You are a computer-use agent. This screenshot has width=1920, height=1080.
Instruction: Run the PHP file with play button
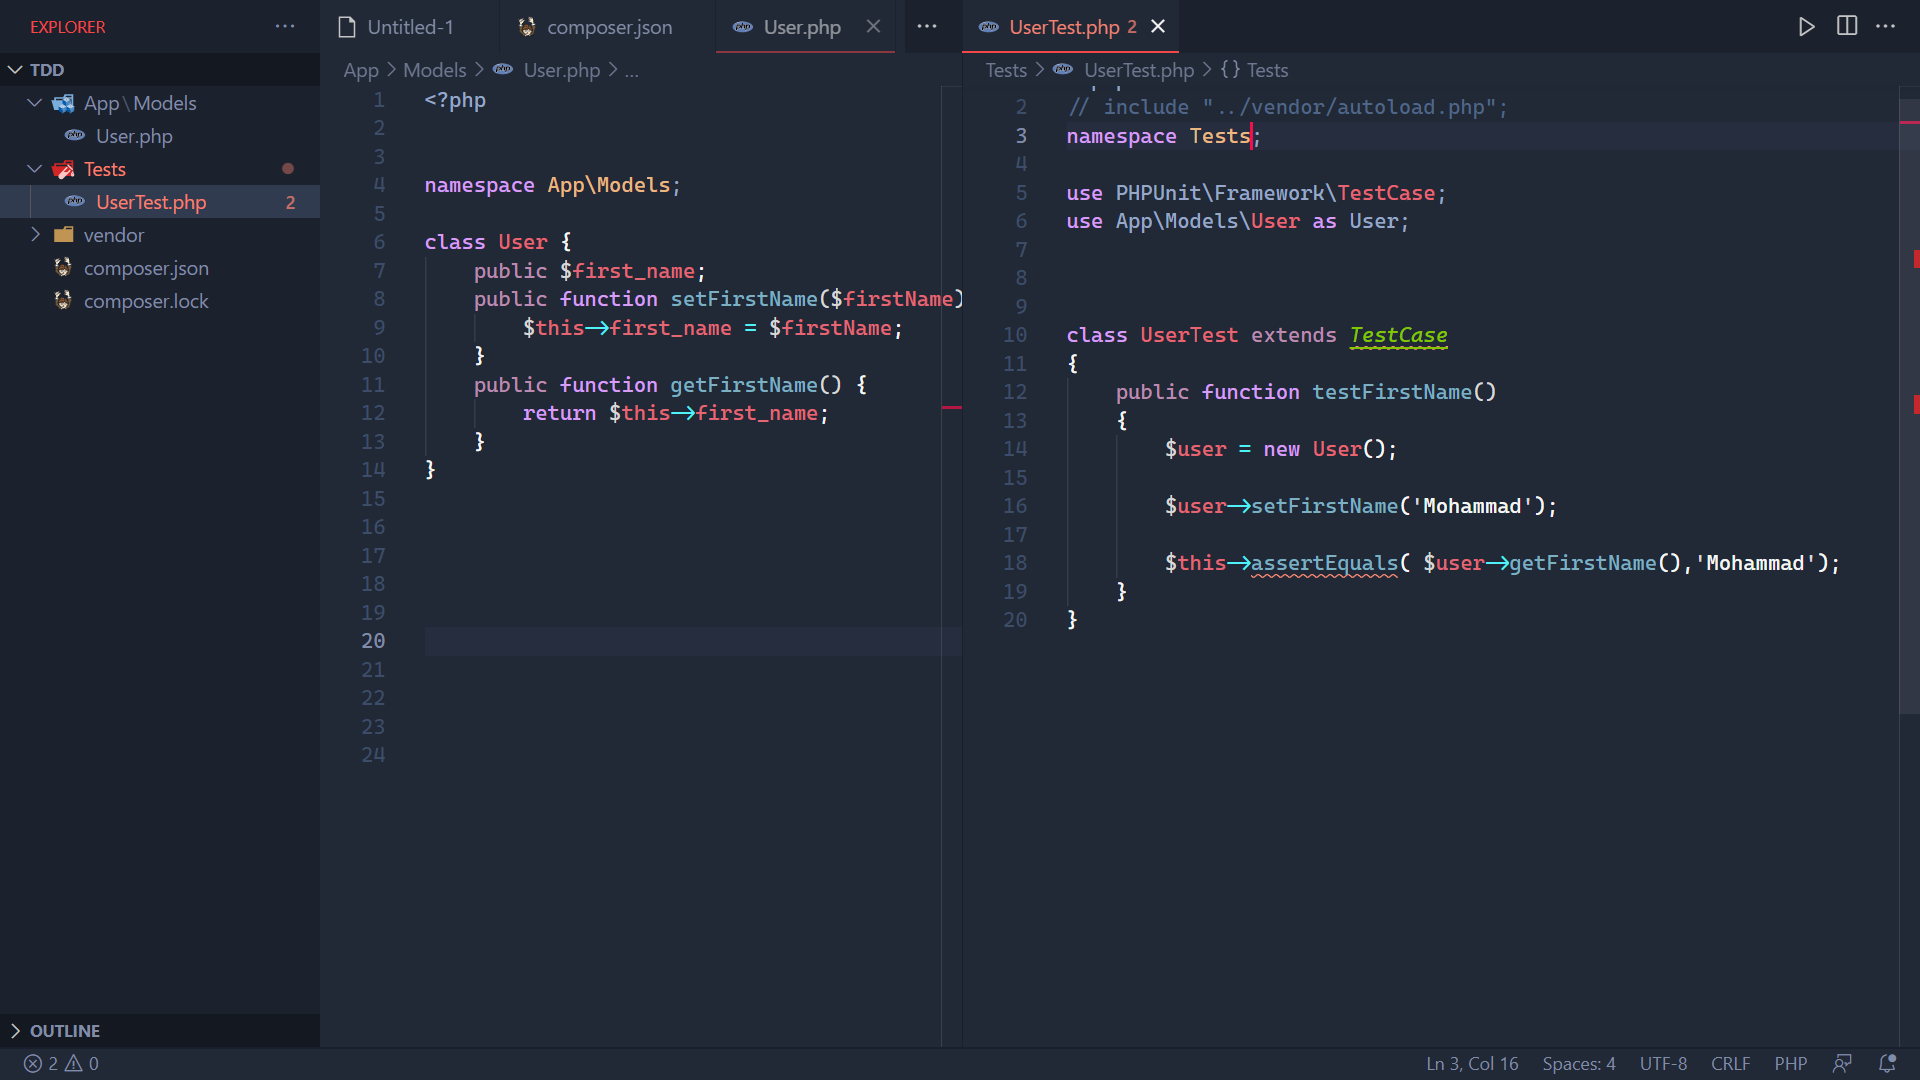click(1806, 27)
